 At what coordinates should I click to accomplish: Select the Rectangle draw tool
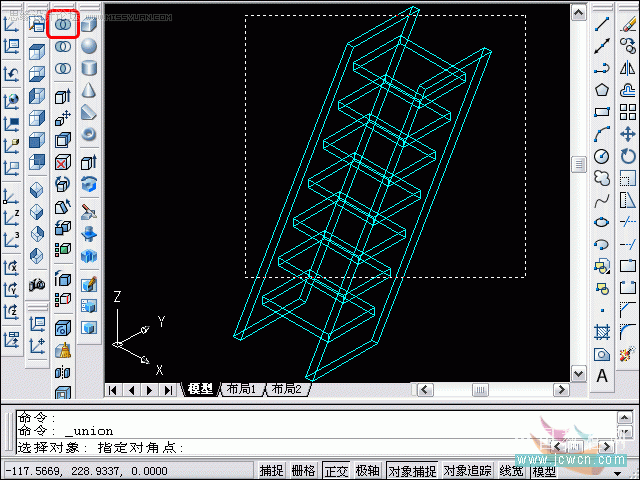[x=602, y=112]
